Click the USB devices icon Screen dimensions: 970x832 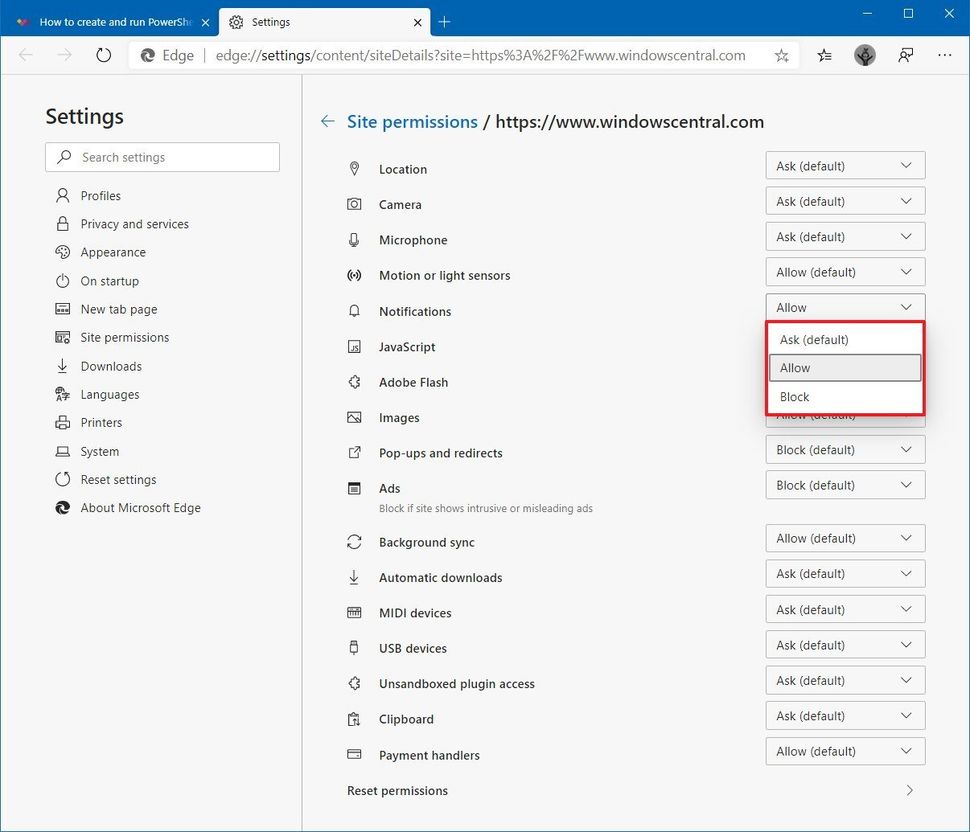[354, 647]
